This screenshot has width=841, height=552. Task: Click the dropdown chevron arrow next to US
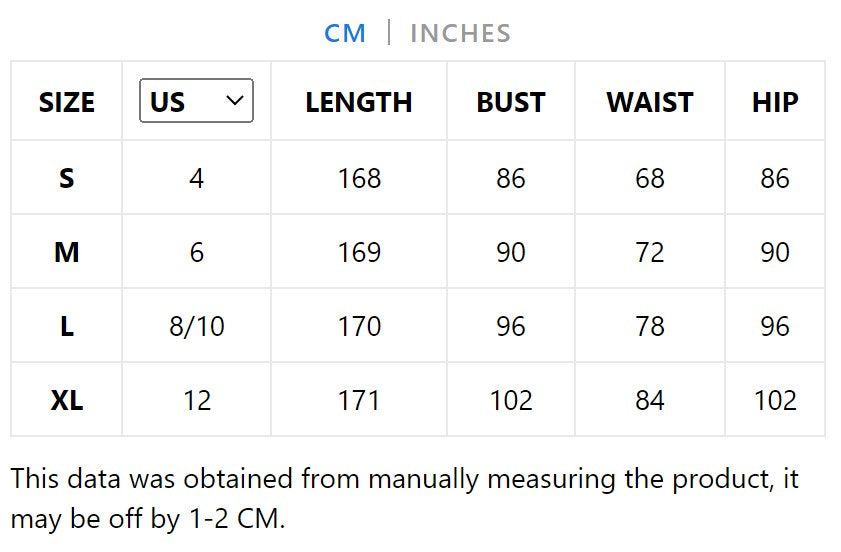click(236, 100)
